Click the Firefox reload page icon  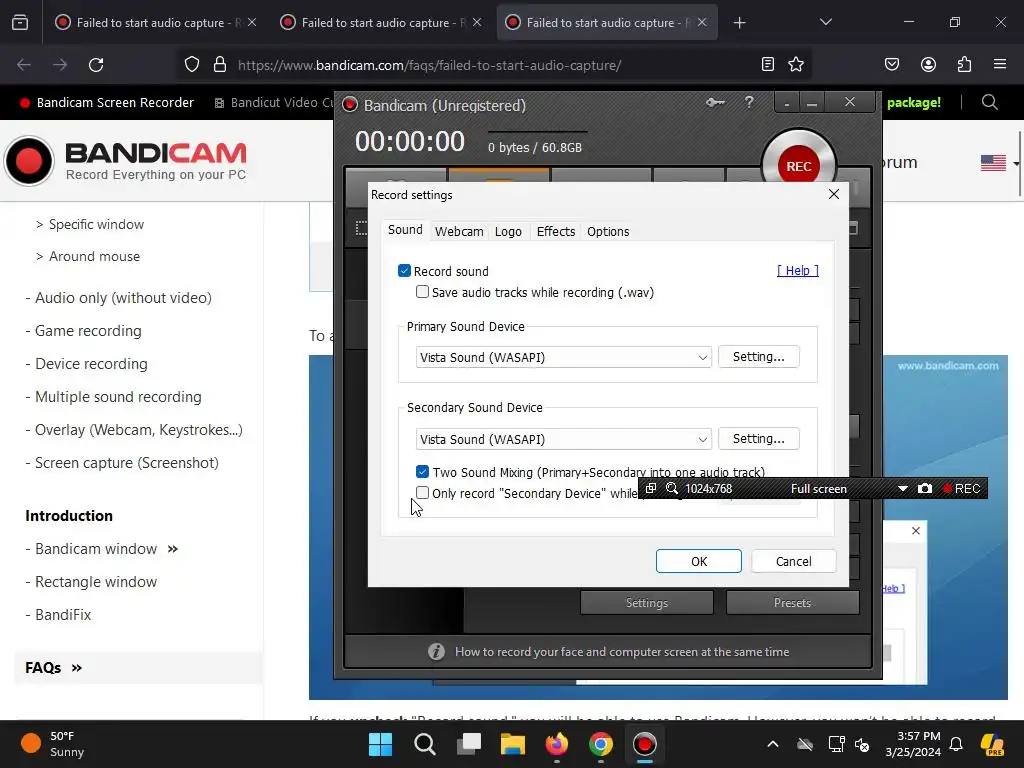tap(96, 65)
